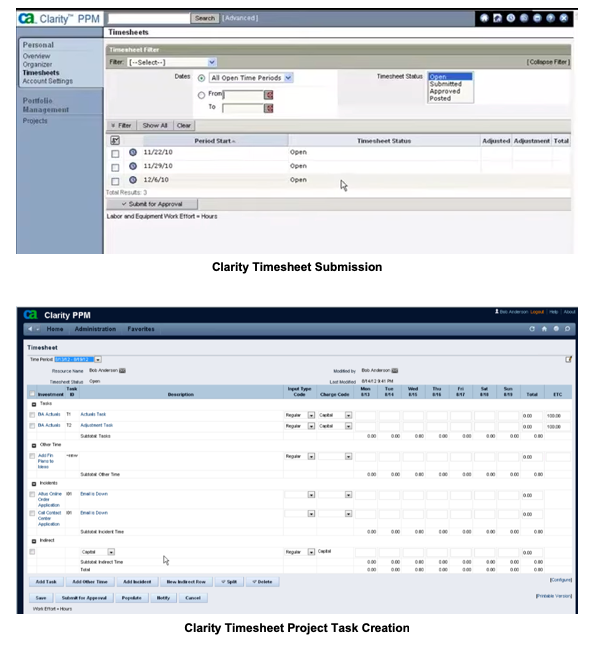Open Projects under Portfolio Management
This screenshot has height=646, width=600.
35,121
